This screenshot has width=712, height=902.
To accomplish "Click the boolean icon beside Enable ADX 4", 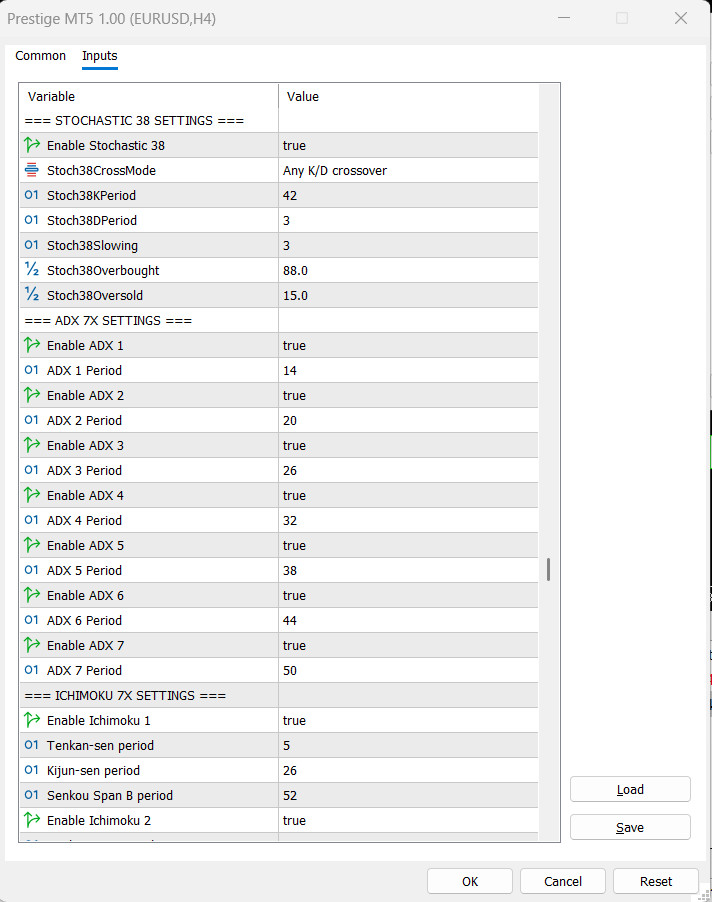I will click(x=32, y=495).
